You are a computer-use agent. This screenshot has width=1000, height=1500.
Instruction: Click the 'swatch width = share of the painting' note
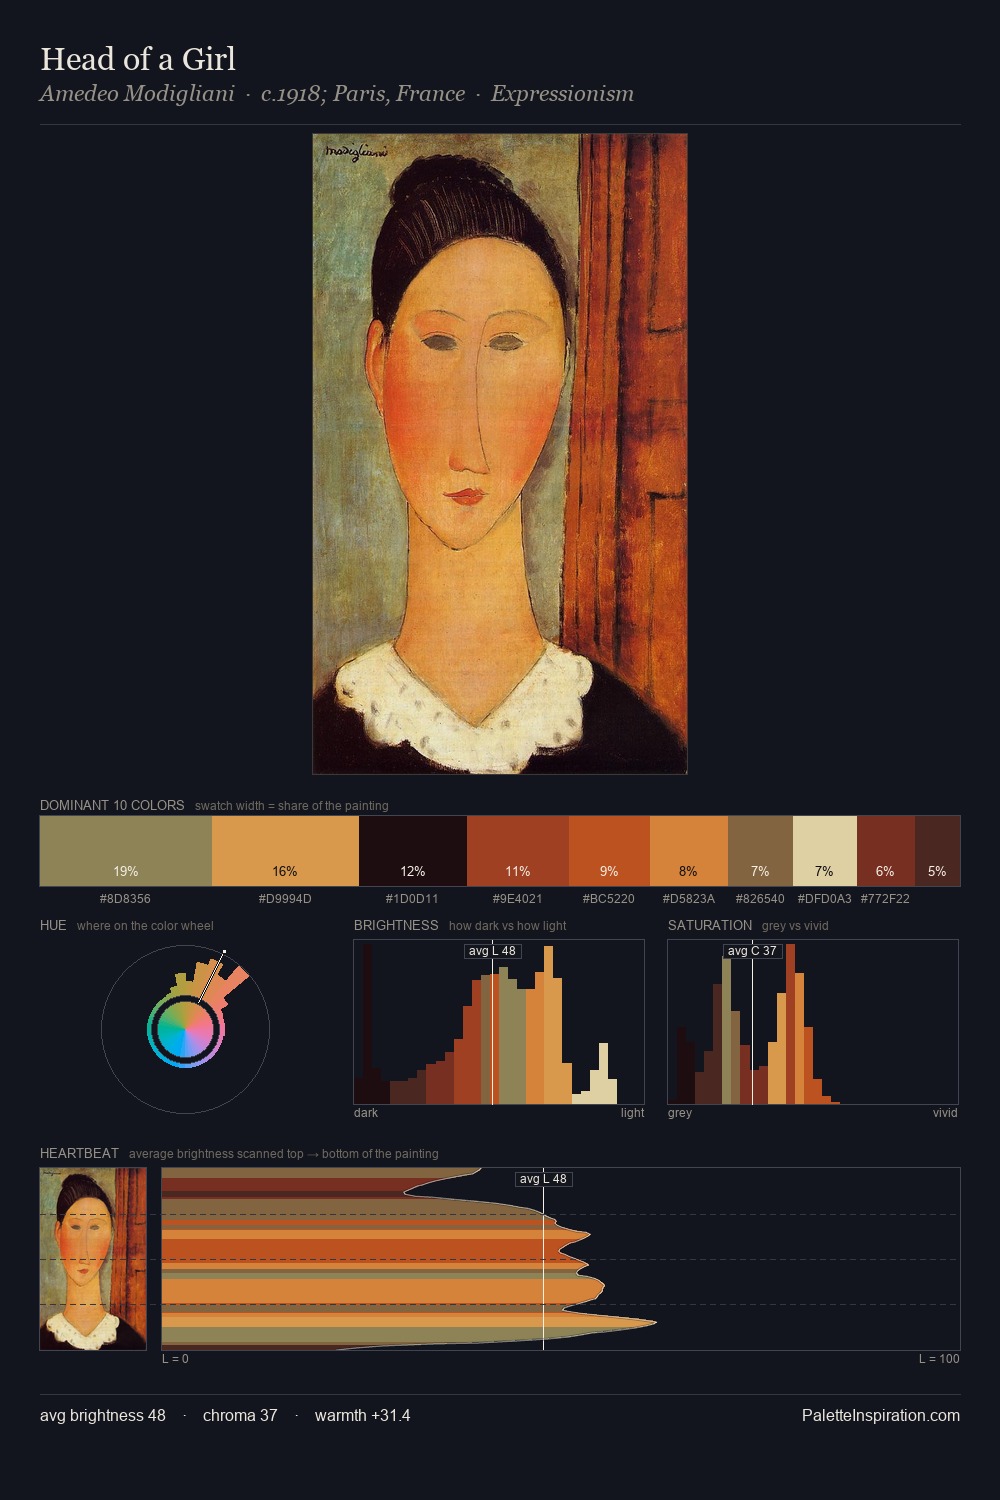click(292, 806)
